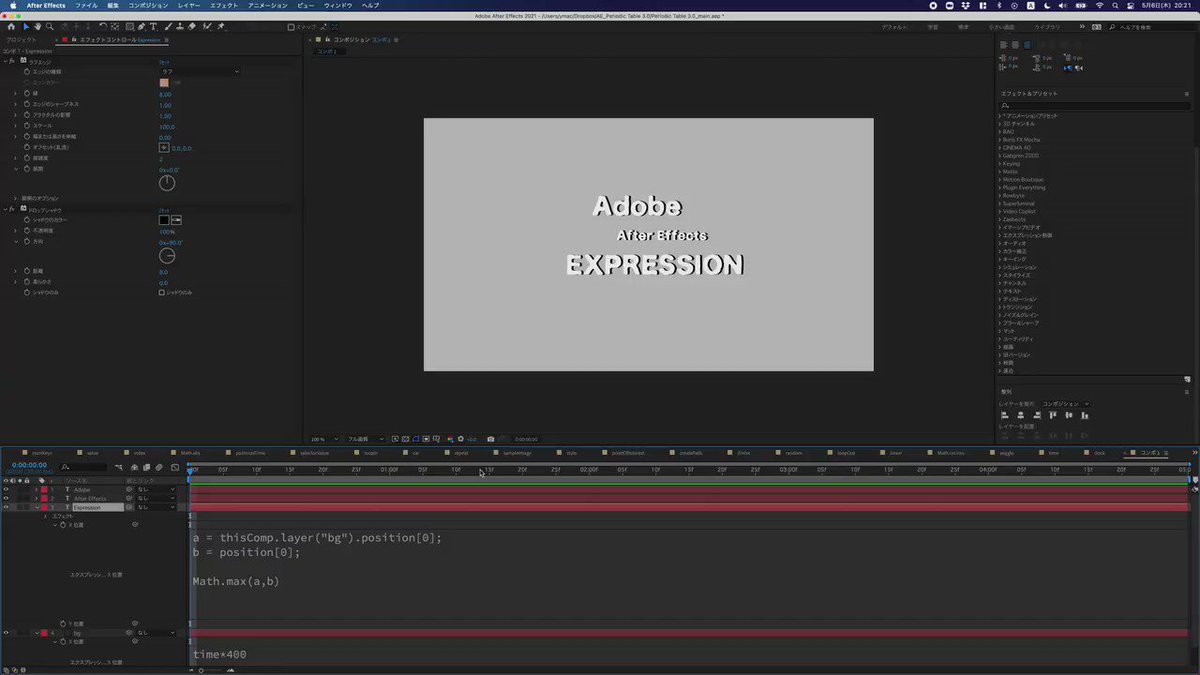Click the macOS Wi-Fi status icon
1200x675 pixels.
[x=1099, y=5]
